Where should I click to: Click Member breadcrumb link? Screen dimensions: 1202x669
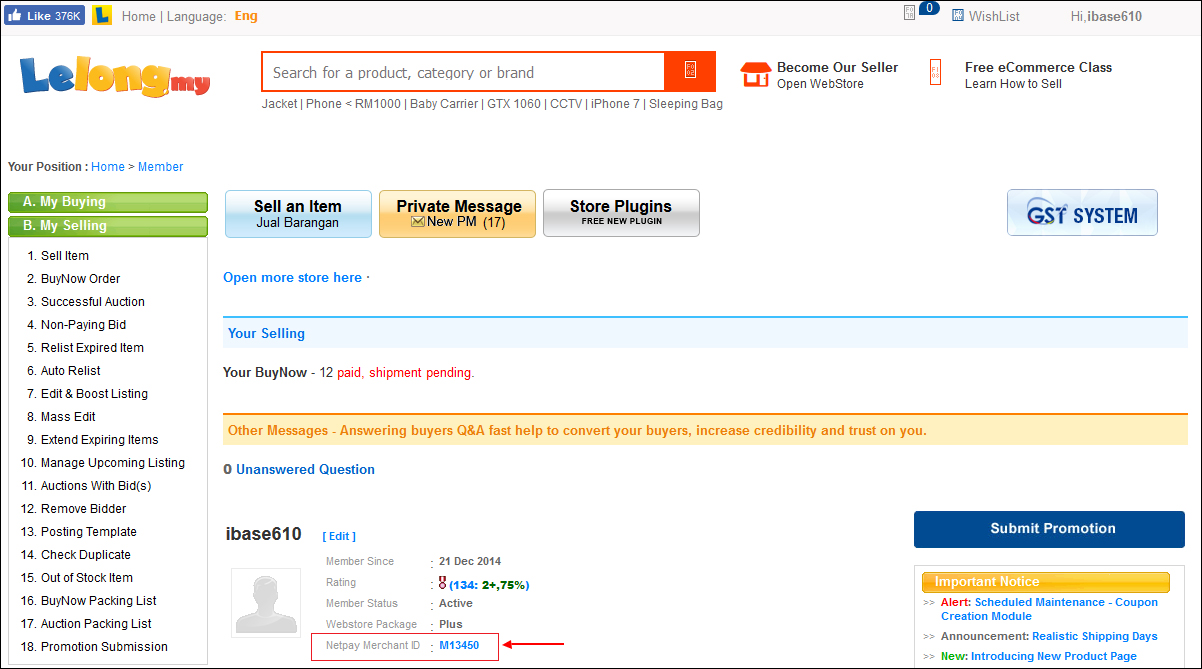pos(161,167)
